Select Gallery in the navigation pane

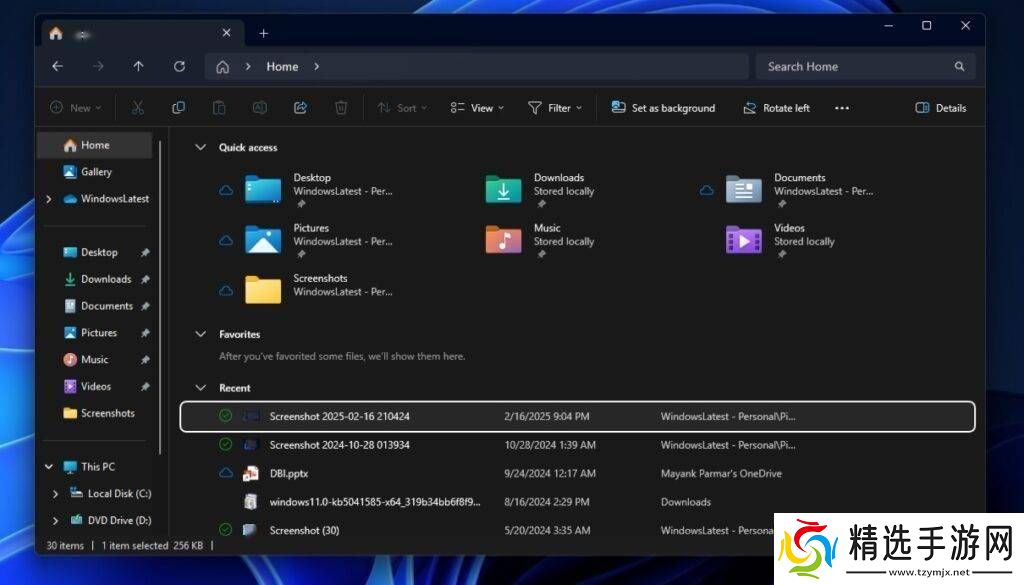coord(96,172)
